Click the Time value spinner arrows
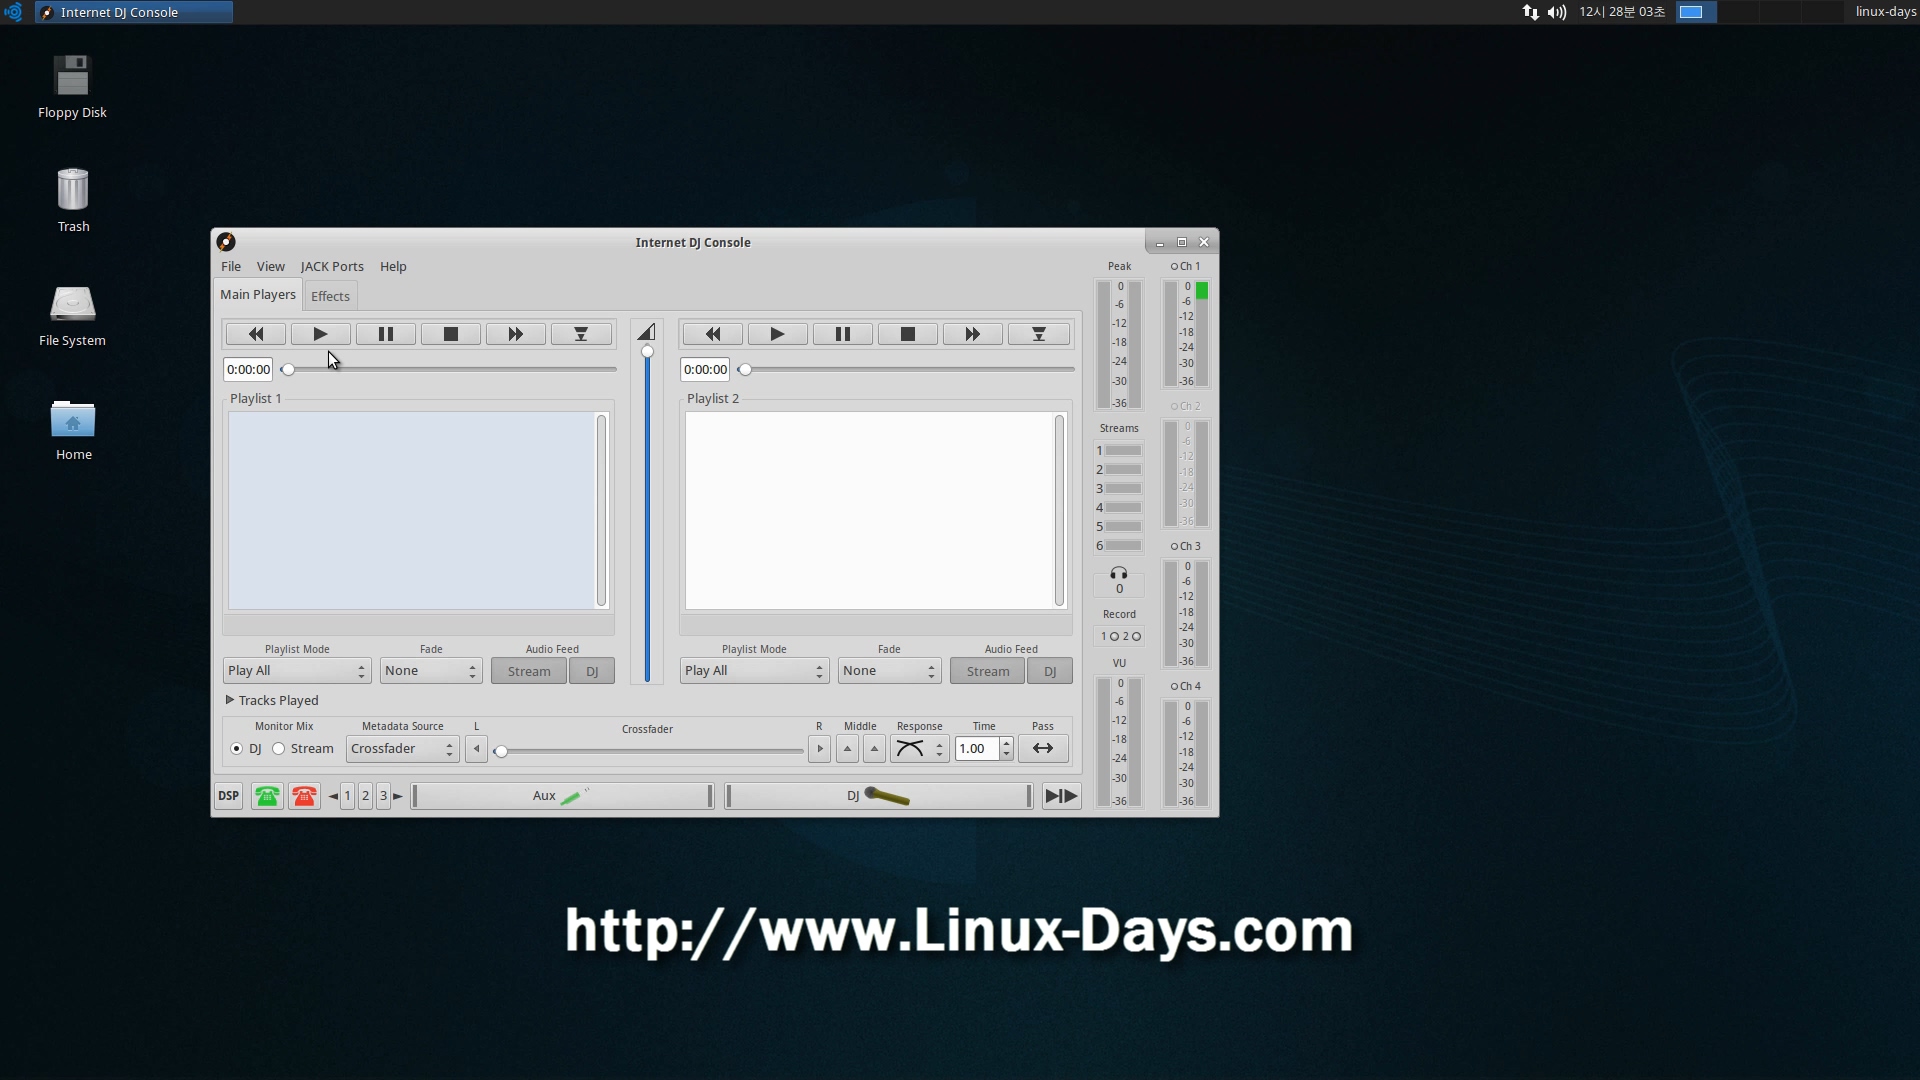 click(x=1007, y=749)
